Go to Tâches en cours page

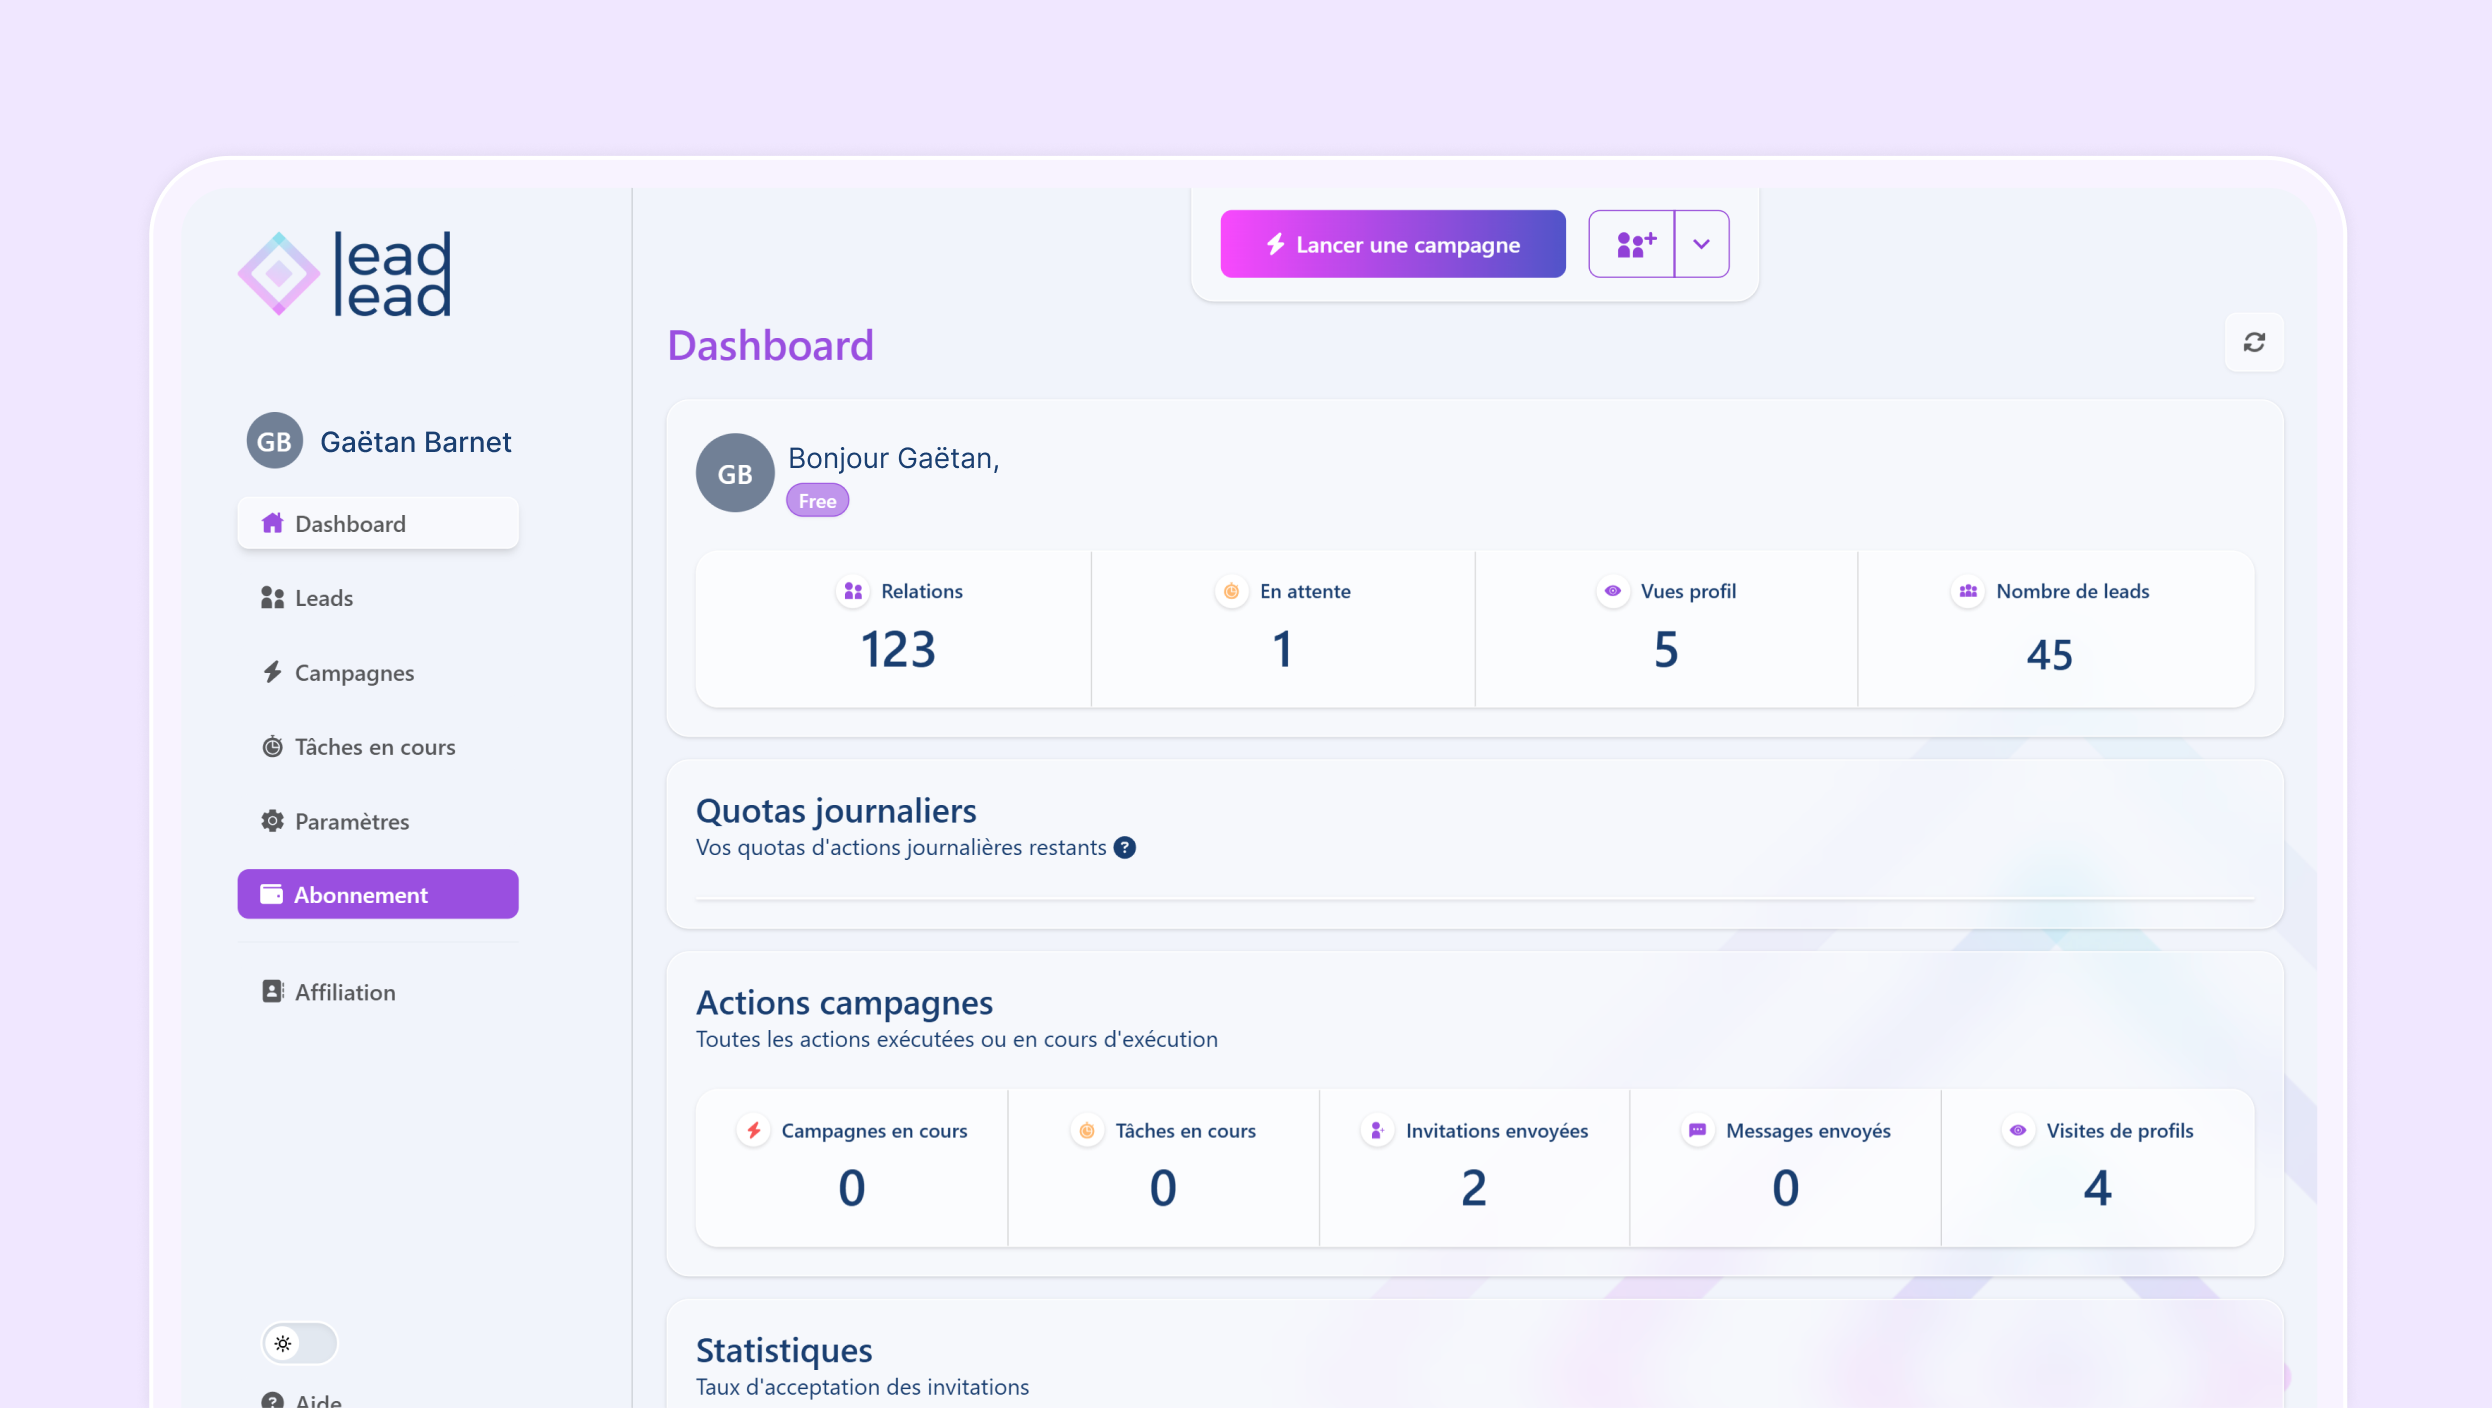(x=374, y=747)
